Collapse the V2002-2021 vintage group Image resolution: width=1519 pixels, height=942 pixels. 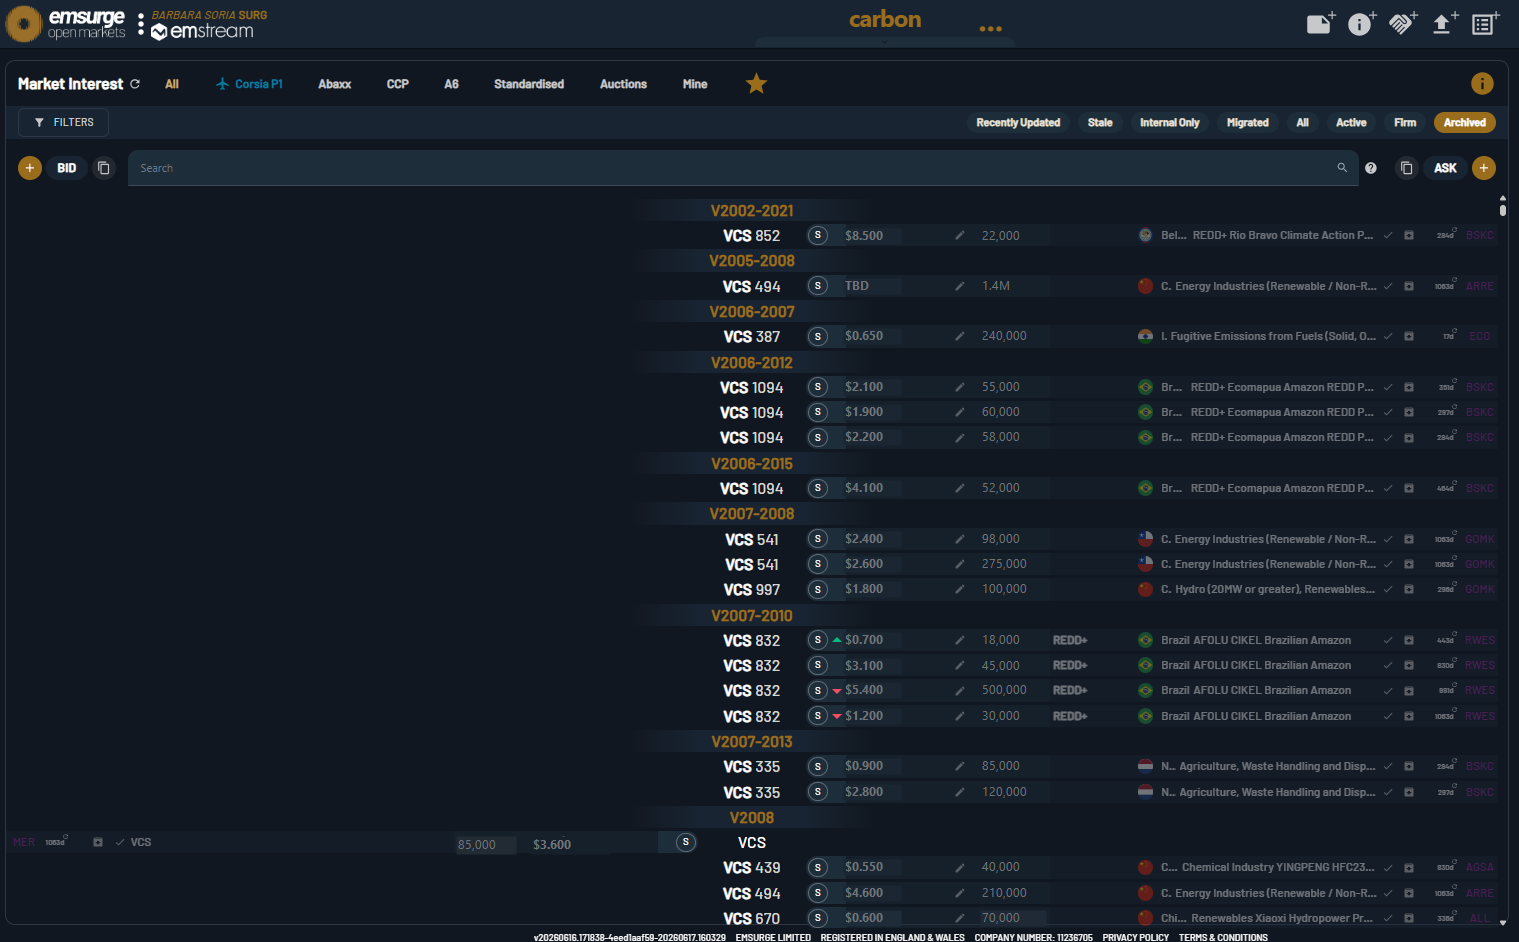click(752, 211)
